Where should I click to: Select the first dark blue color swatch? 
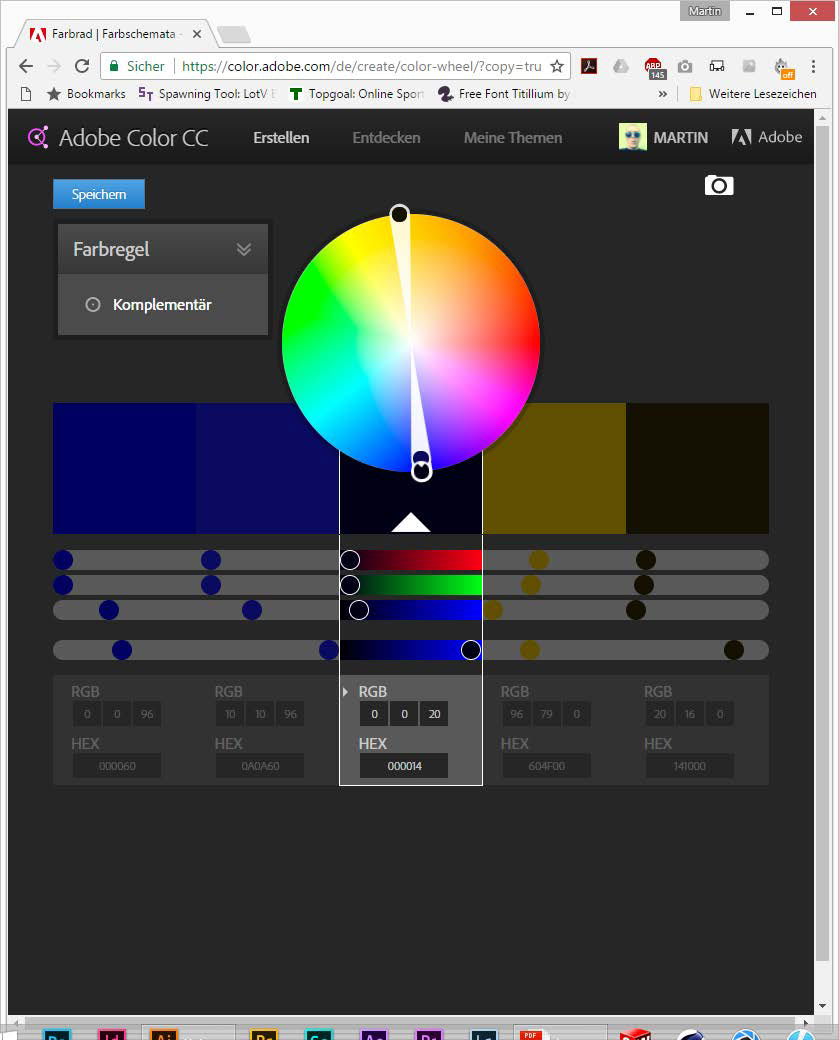tap(124, 468)
